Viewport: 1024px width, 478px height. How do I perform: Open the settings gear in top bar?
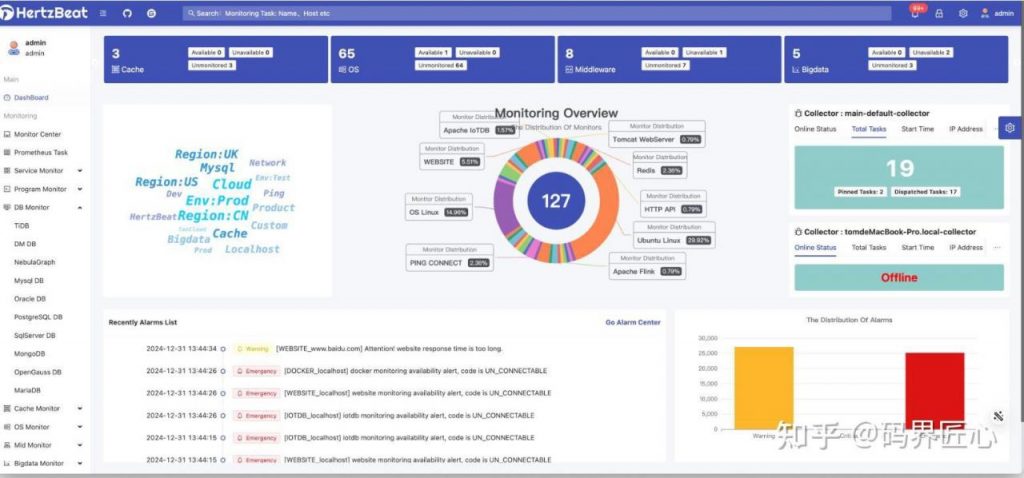(x=963, y=14)
